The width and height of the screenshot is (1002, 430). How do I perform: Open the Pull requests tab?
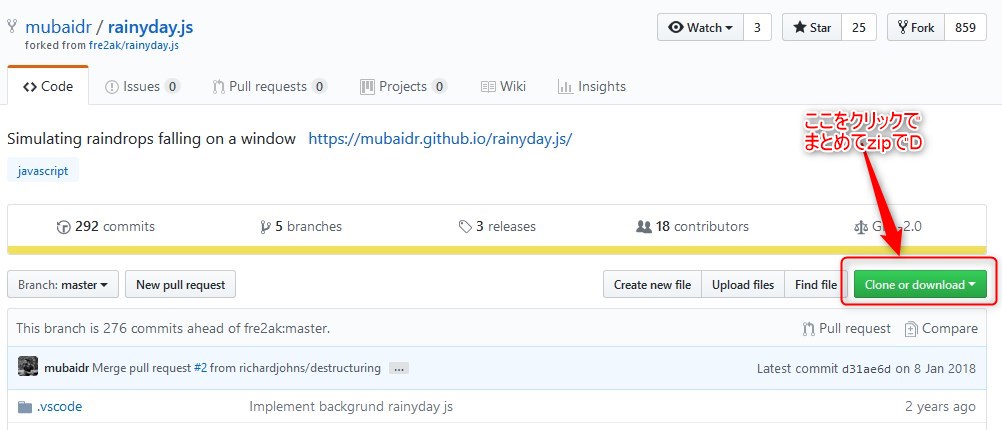[x=270, y=86]
